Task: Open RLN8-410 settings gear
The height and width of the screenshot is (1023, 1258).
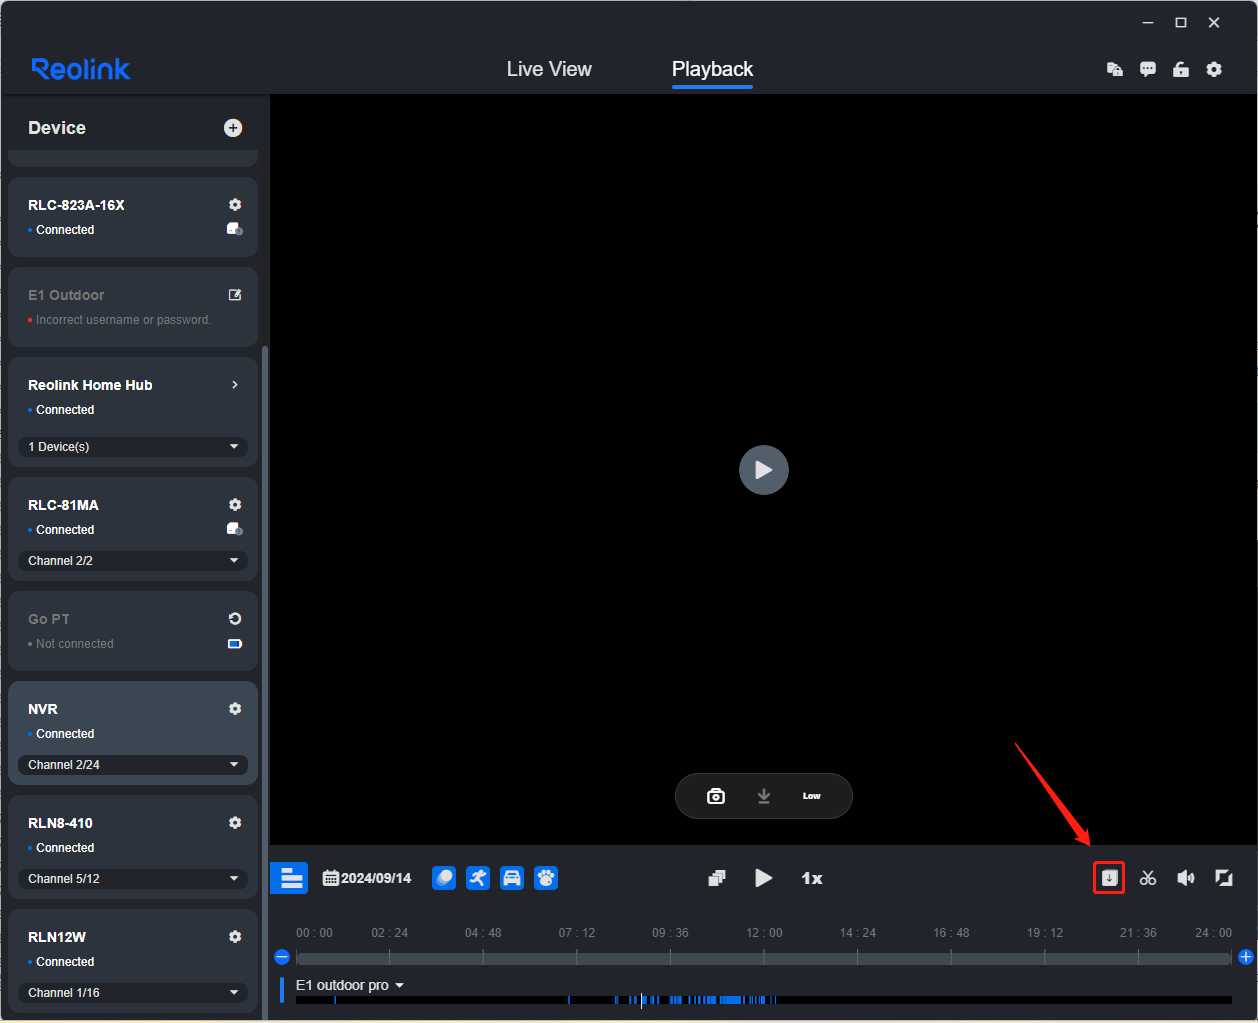Action: coord(235,823)
